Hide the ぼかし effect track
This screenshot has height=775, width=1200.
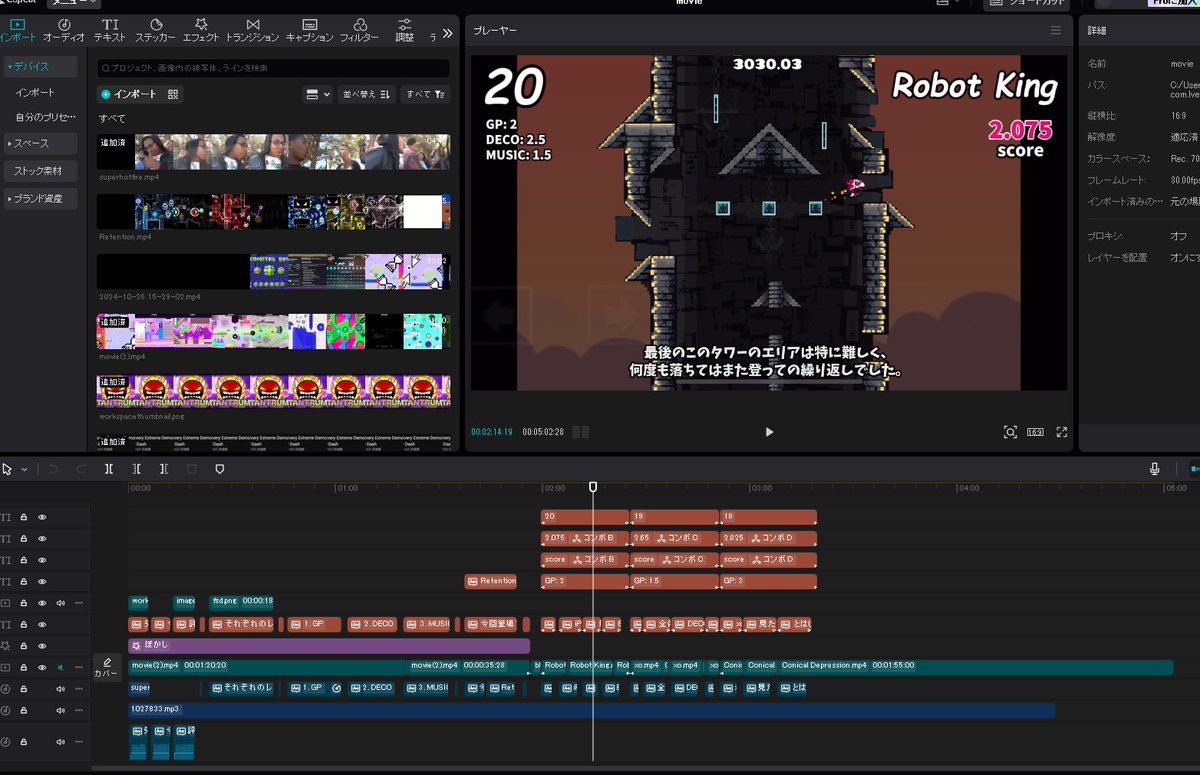(x=42, y=646)
